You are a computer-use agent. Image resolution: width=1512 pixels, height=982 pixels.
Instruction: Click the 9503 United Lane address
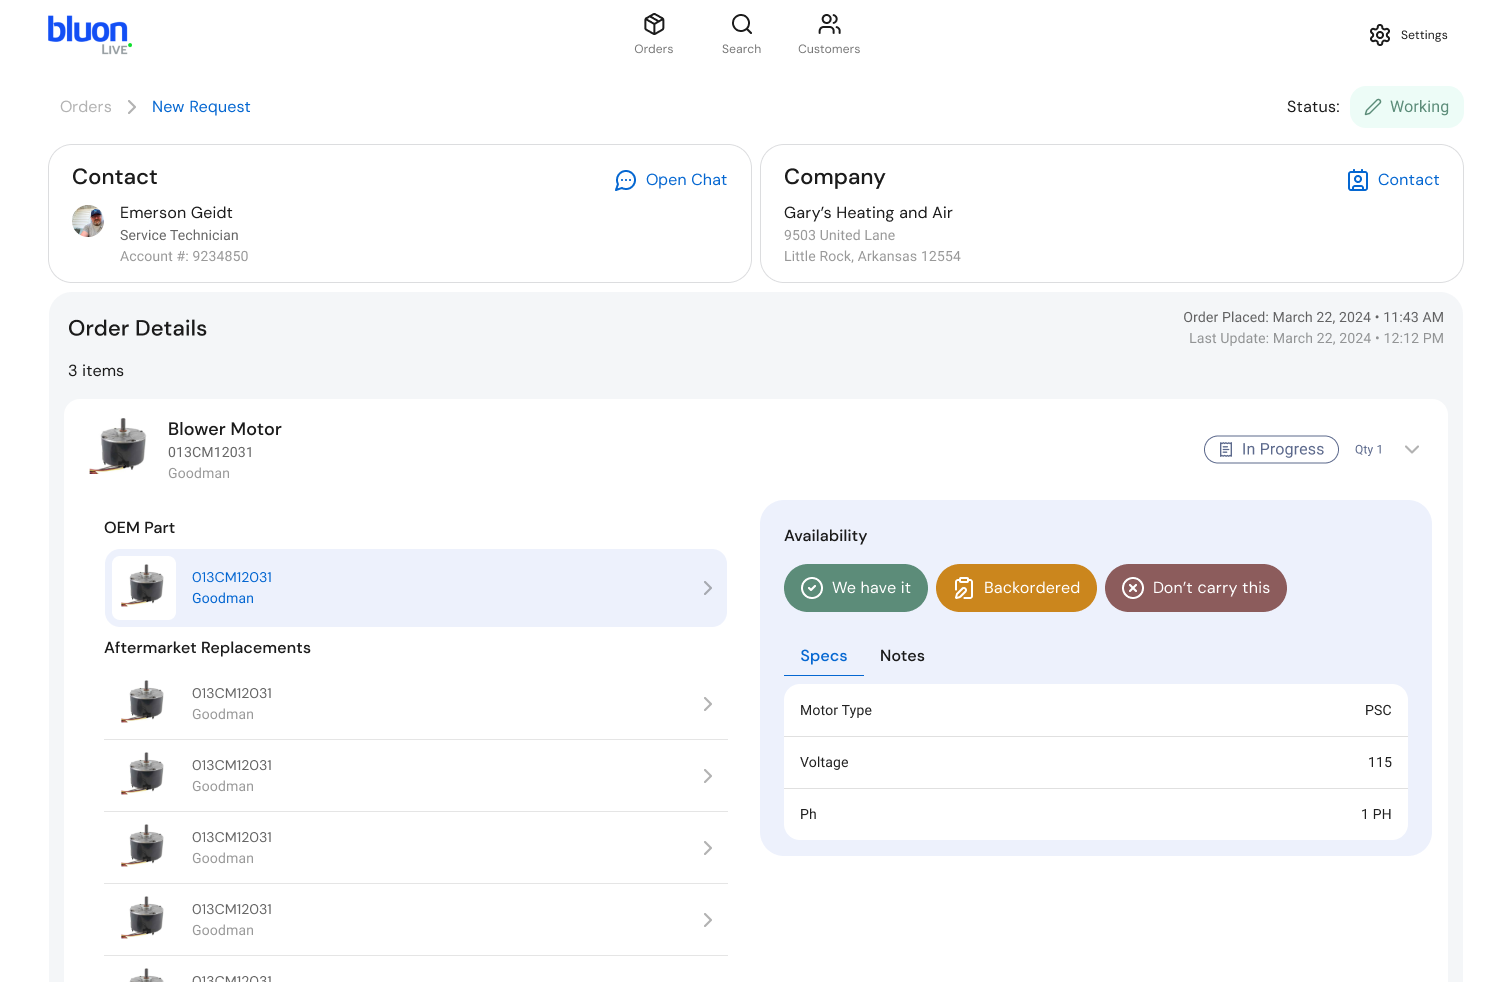pyautogui.click(x=840, y=236)
